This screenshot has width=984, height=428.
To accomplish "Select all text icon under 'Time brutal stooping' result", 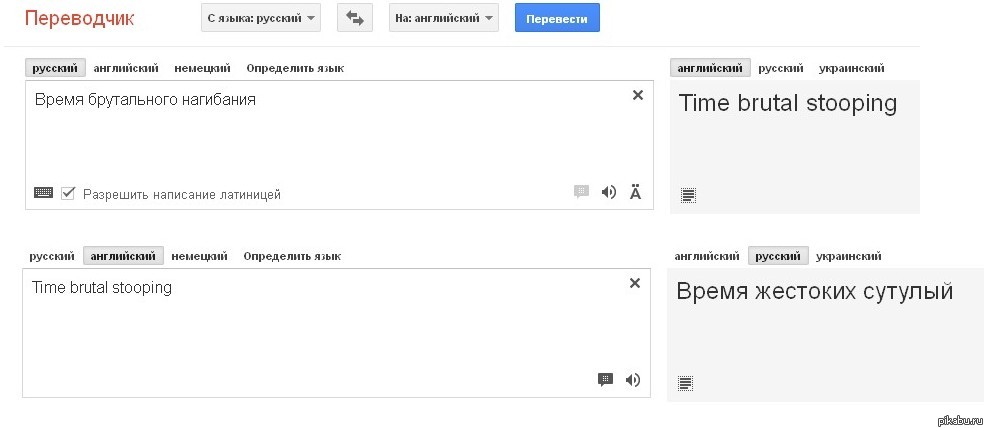I will (688, 195).
